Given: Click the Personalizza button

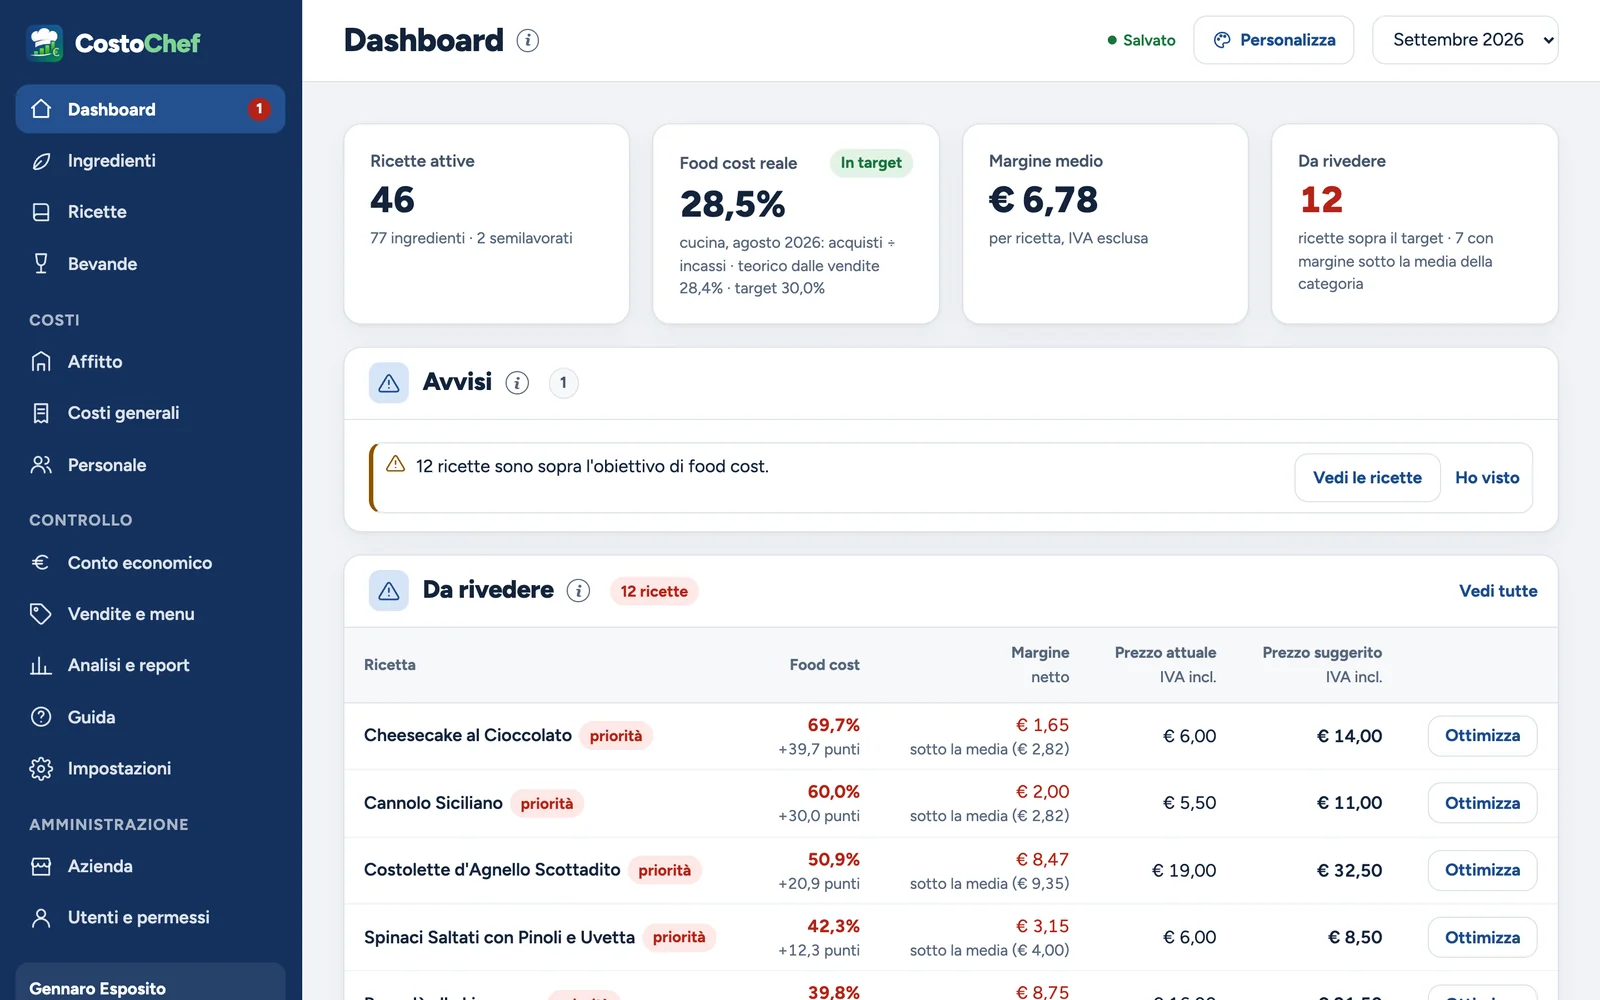Looking at the screenshot, I should (1274, 40).
